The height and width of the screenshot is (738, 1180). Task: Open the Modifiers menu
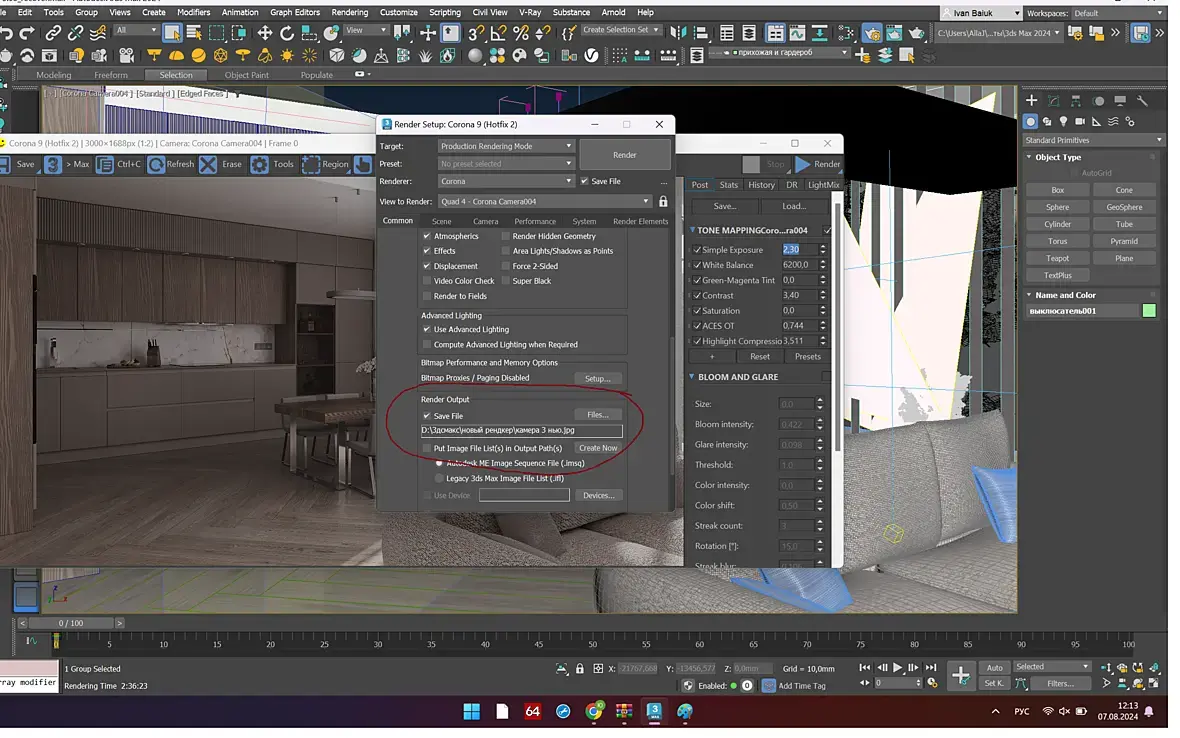pyautogui.click(x=193, y=12)
